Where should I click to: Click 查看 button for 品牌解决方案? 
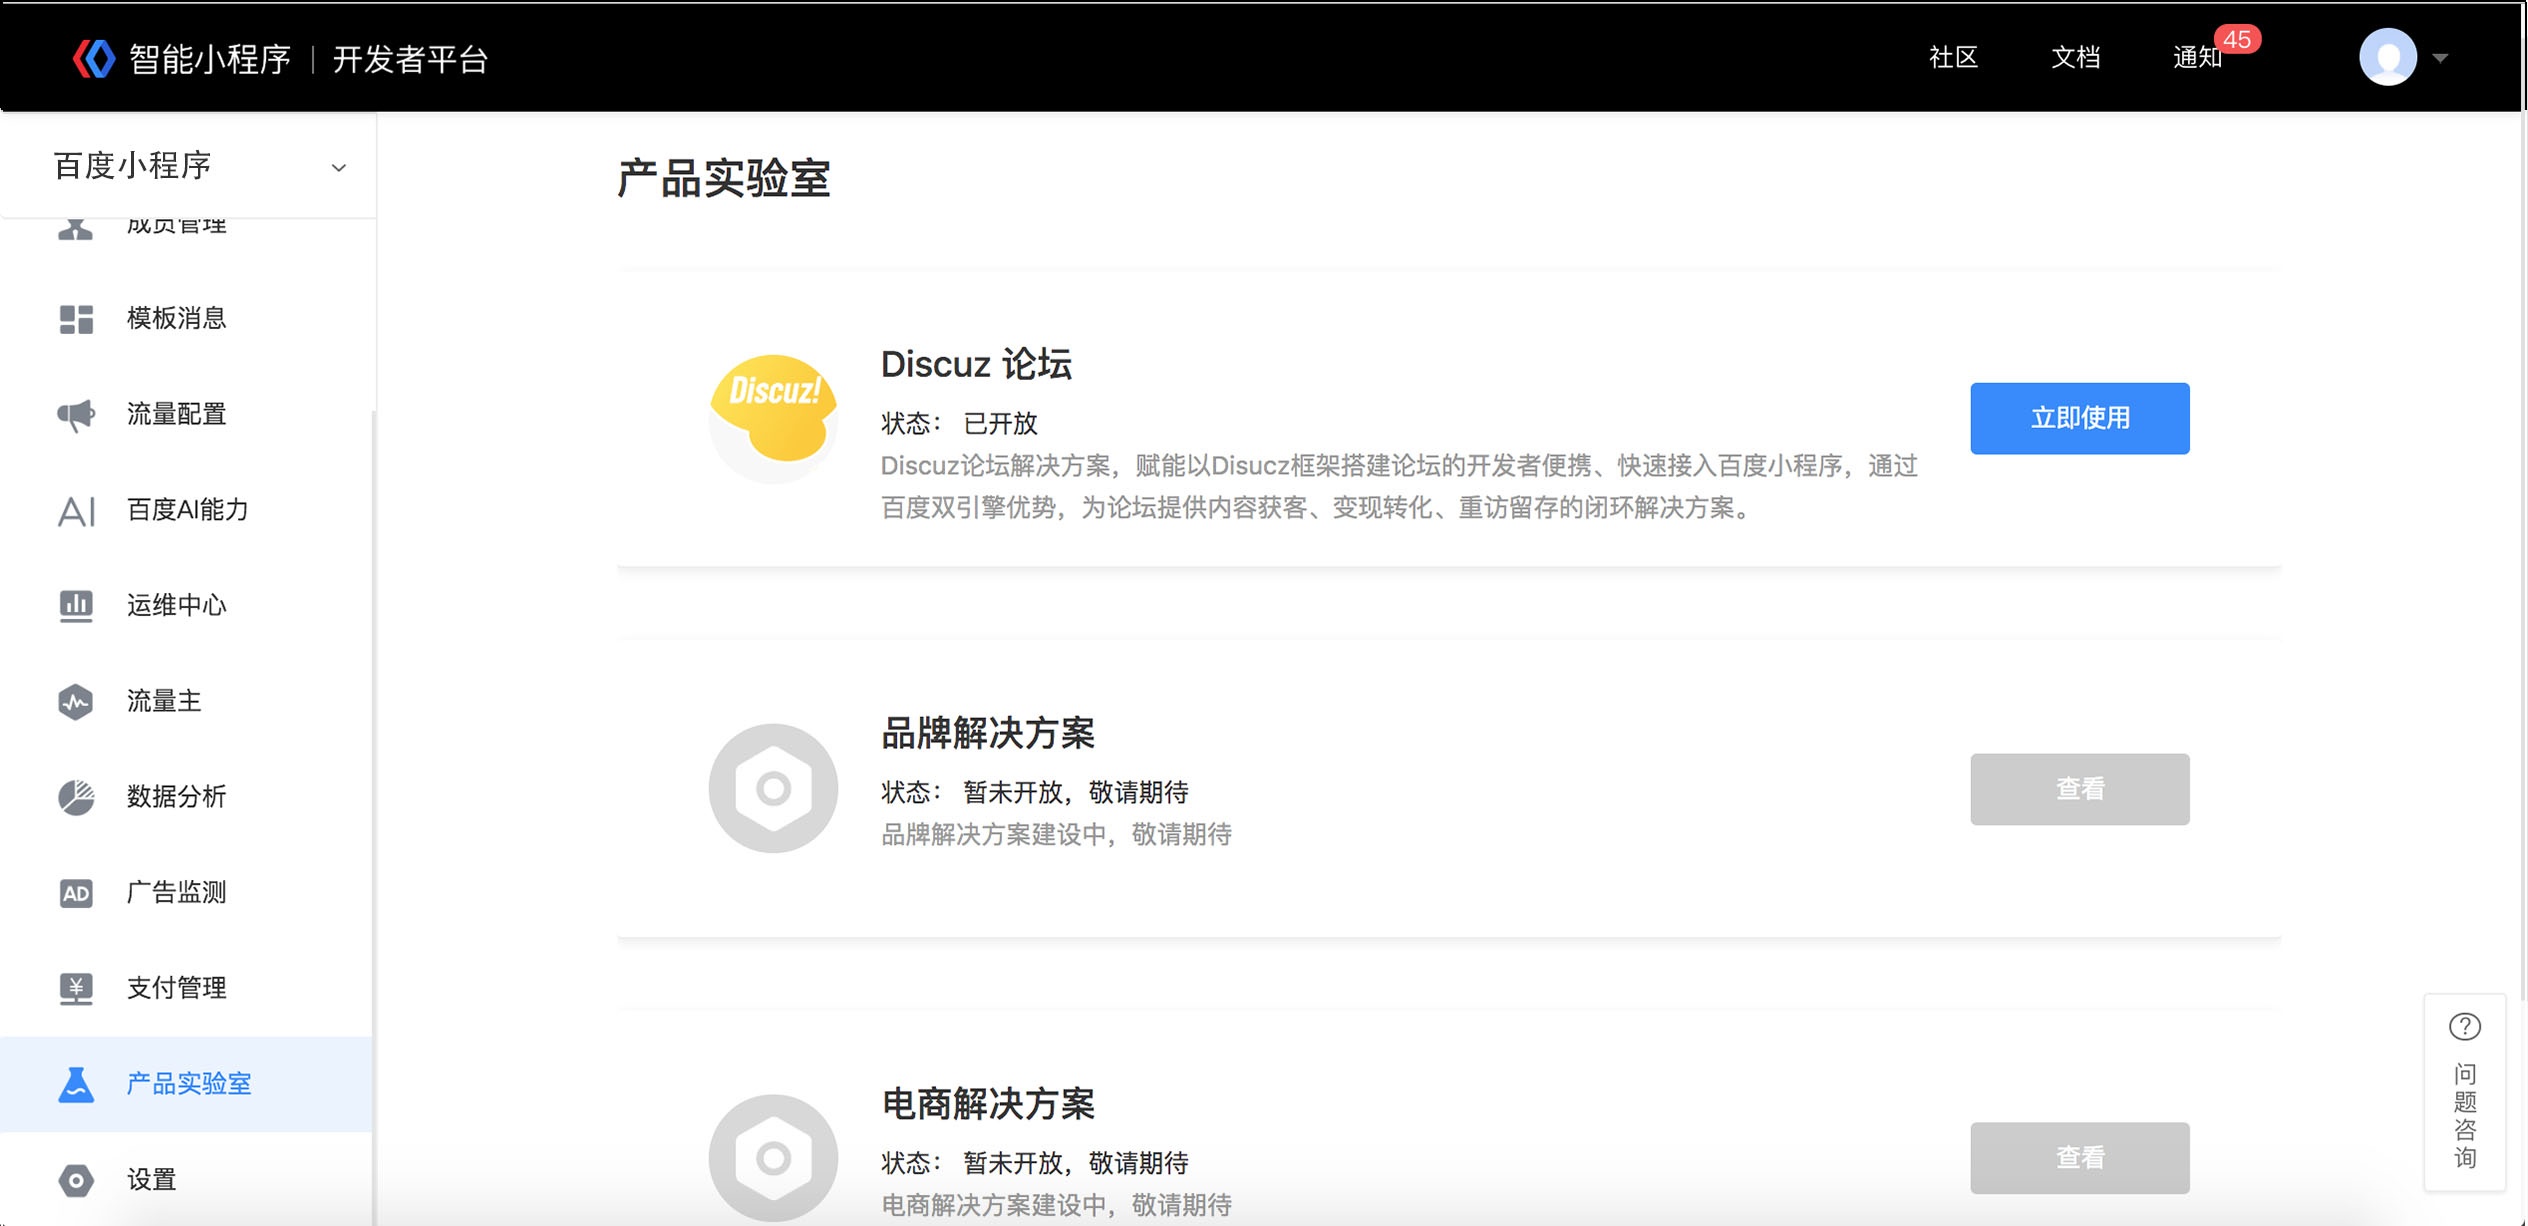[x=2079, y=789]
